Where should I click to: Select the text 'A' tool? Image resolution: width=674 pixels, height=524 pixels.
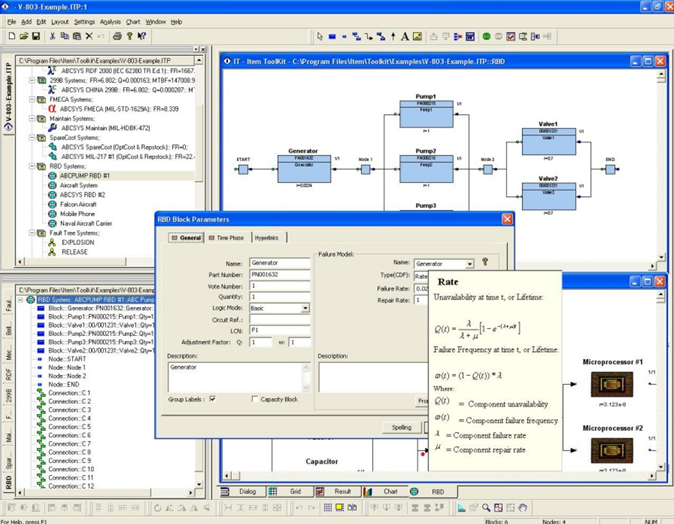point(405,36)
